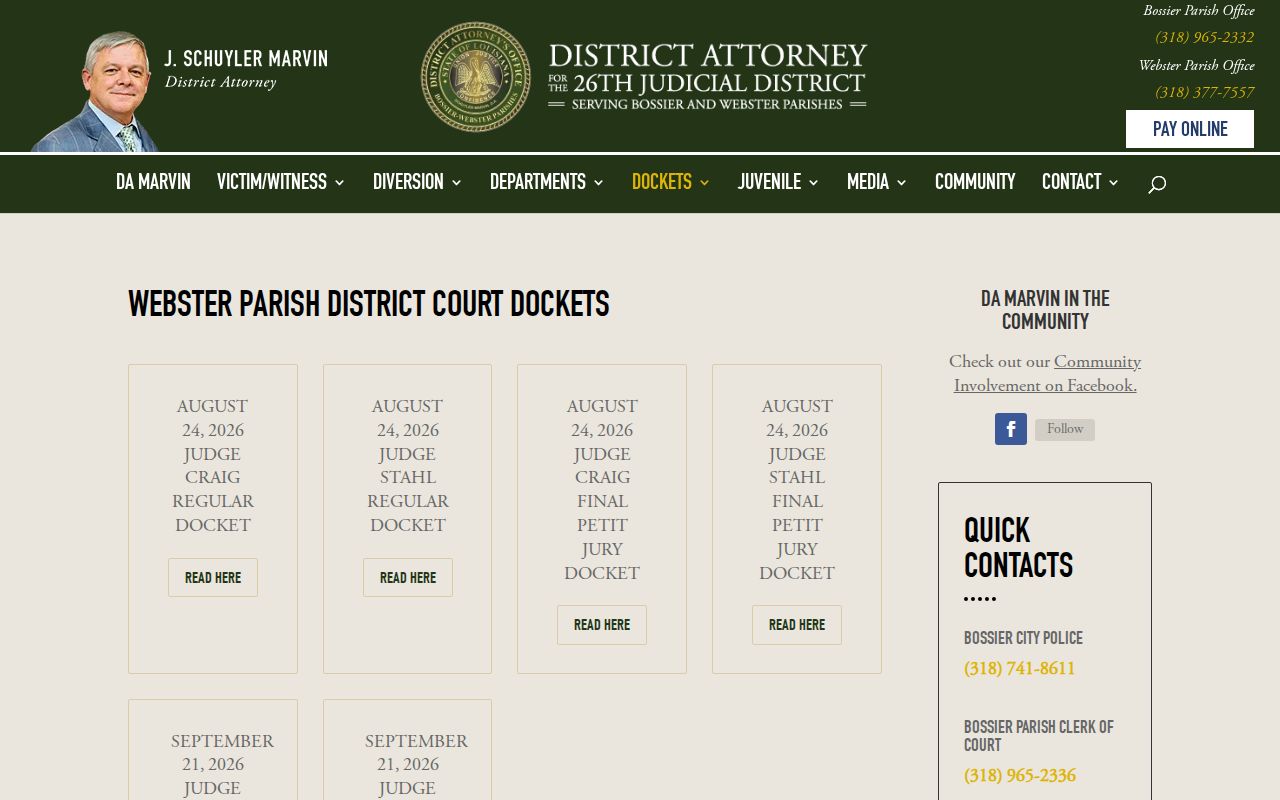This screenshot has height=800, width=1280.
Task: Open the DA Marvin menu item
Action: pyautogui.click(x=153, y=182)
